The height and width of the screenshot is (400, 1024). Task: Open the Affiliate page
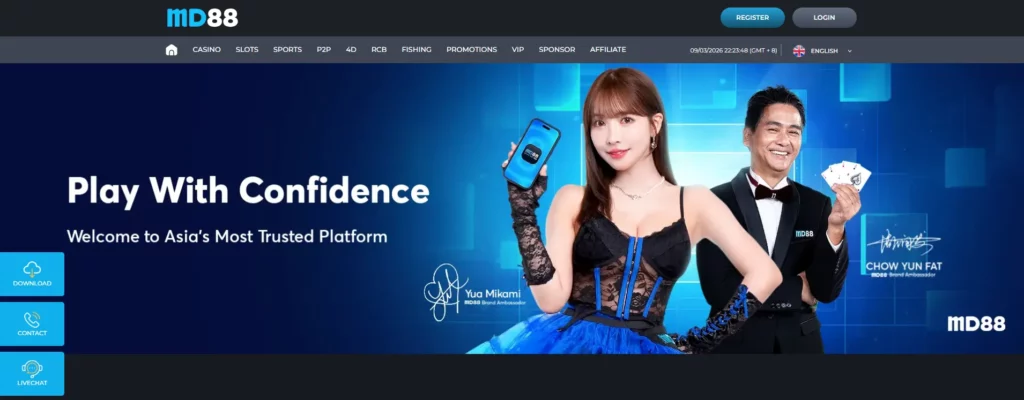point(608,50)
